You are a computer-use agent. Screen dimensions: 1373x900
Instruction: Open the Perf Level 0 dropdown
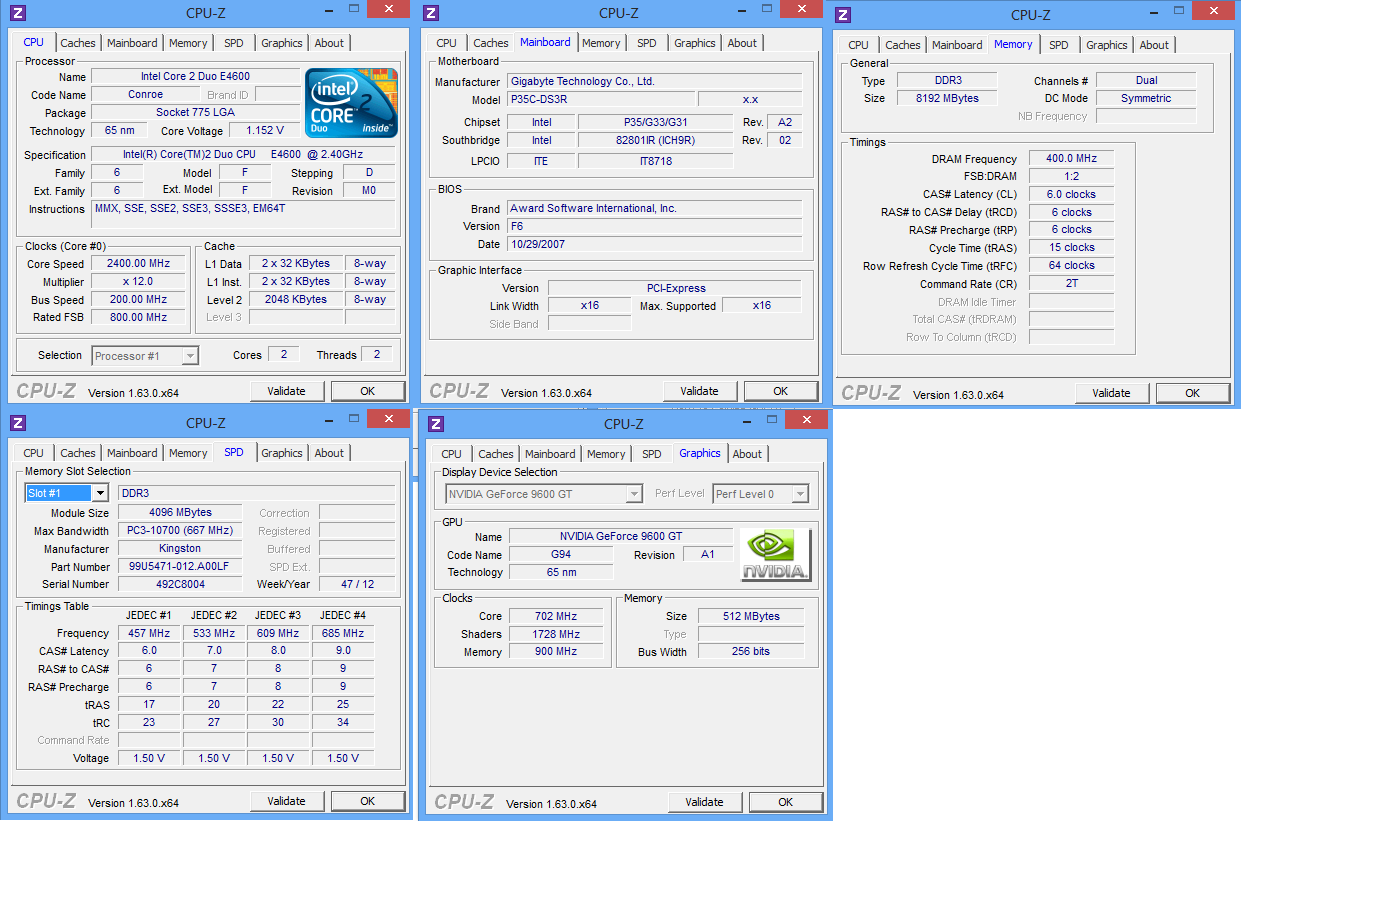pos(800,494)
